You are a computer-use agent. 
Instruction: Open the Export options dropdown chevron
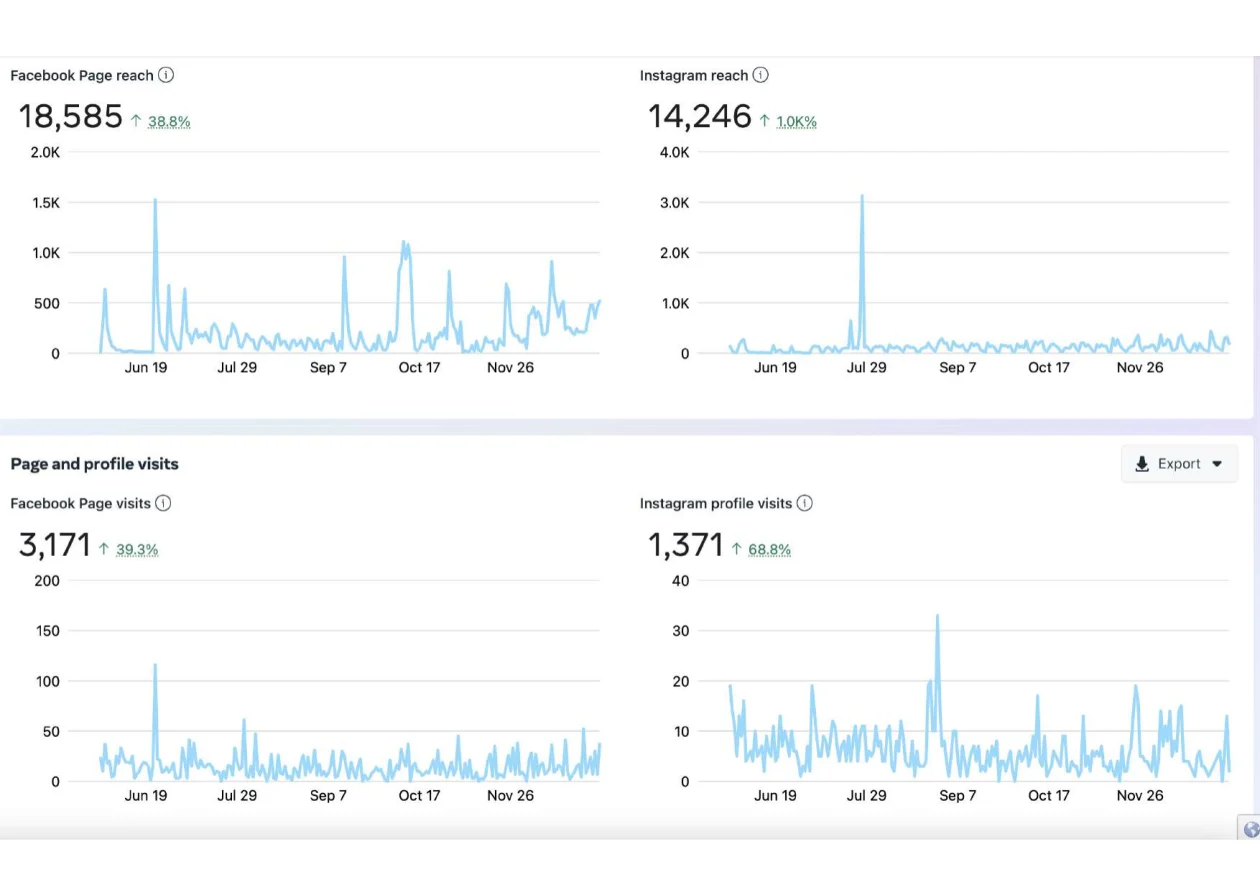coord(1217,463)
